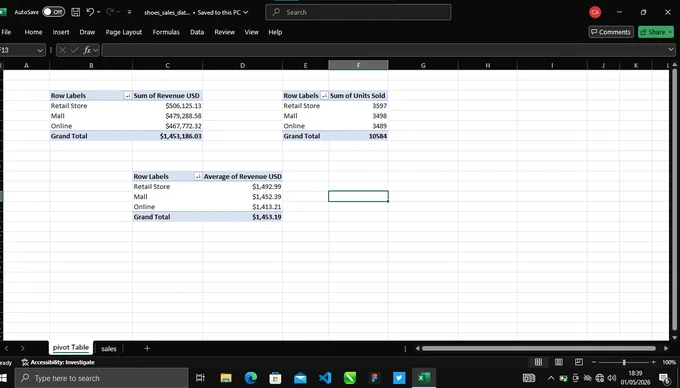Click the scroll left arrow of horizontal scrollbar

417,348
